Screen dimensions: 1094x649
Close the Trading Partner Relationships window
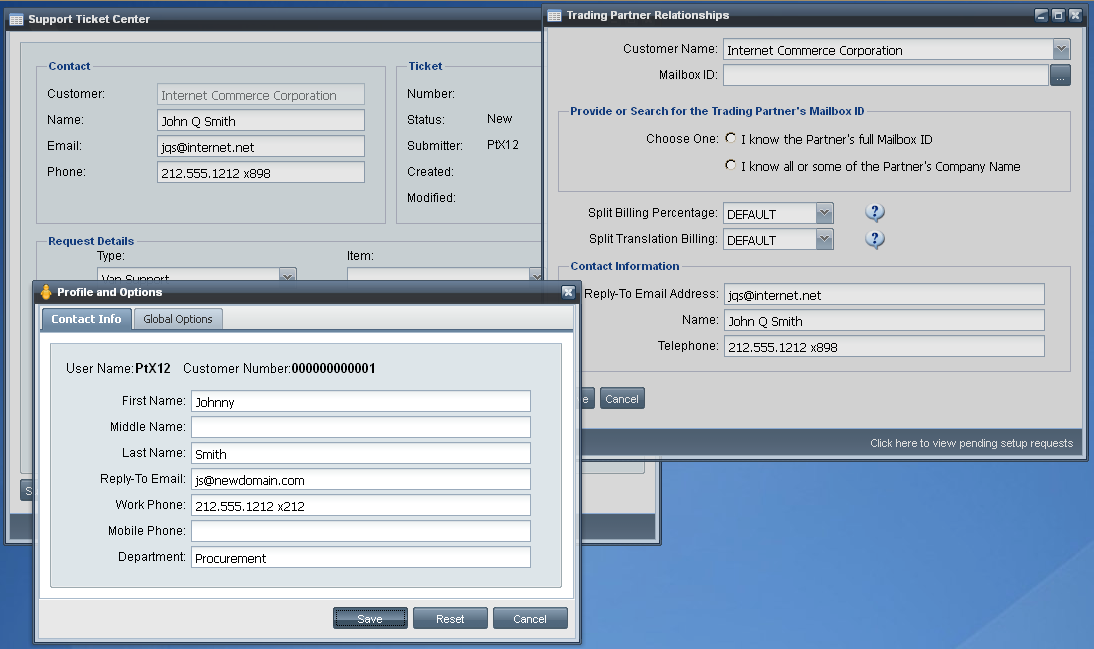coord(1075,15)
